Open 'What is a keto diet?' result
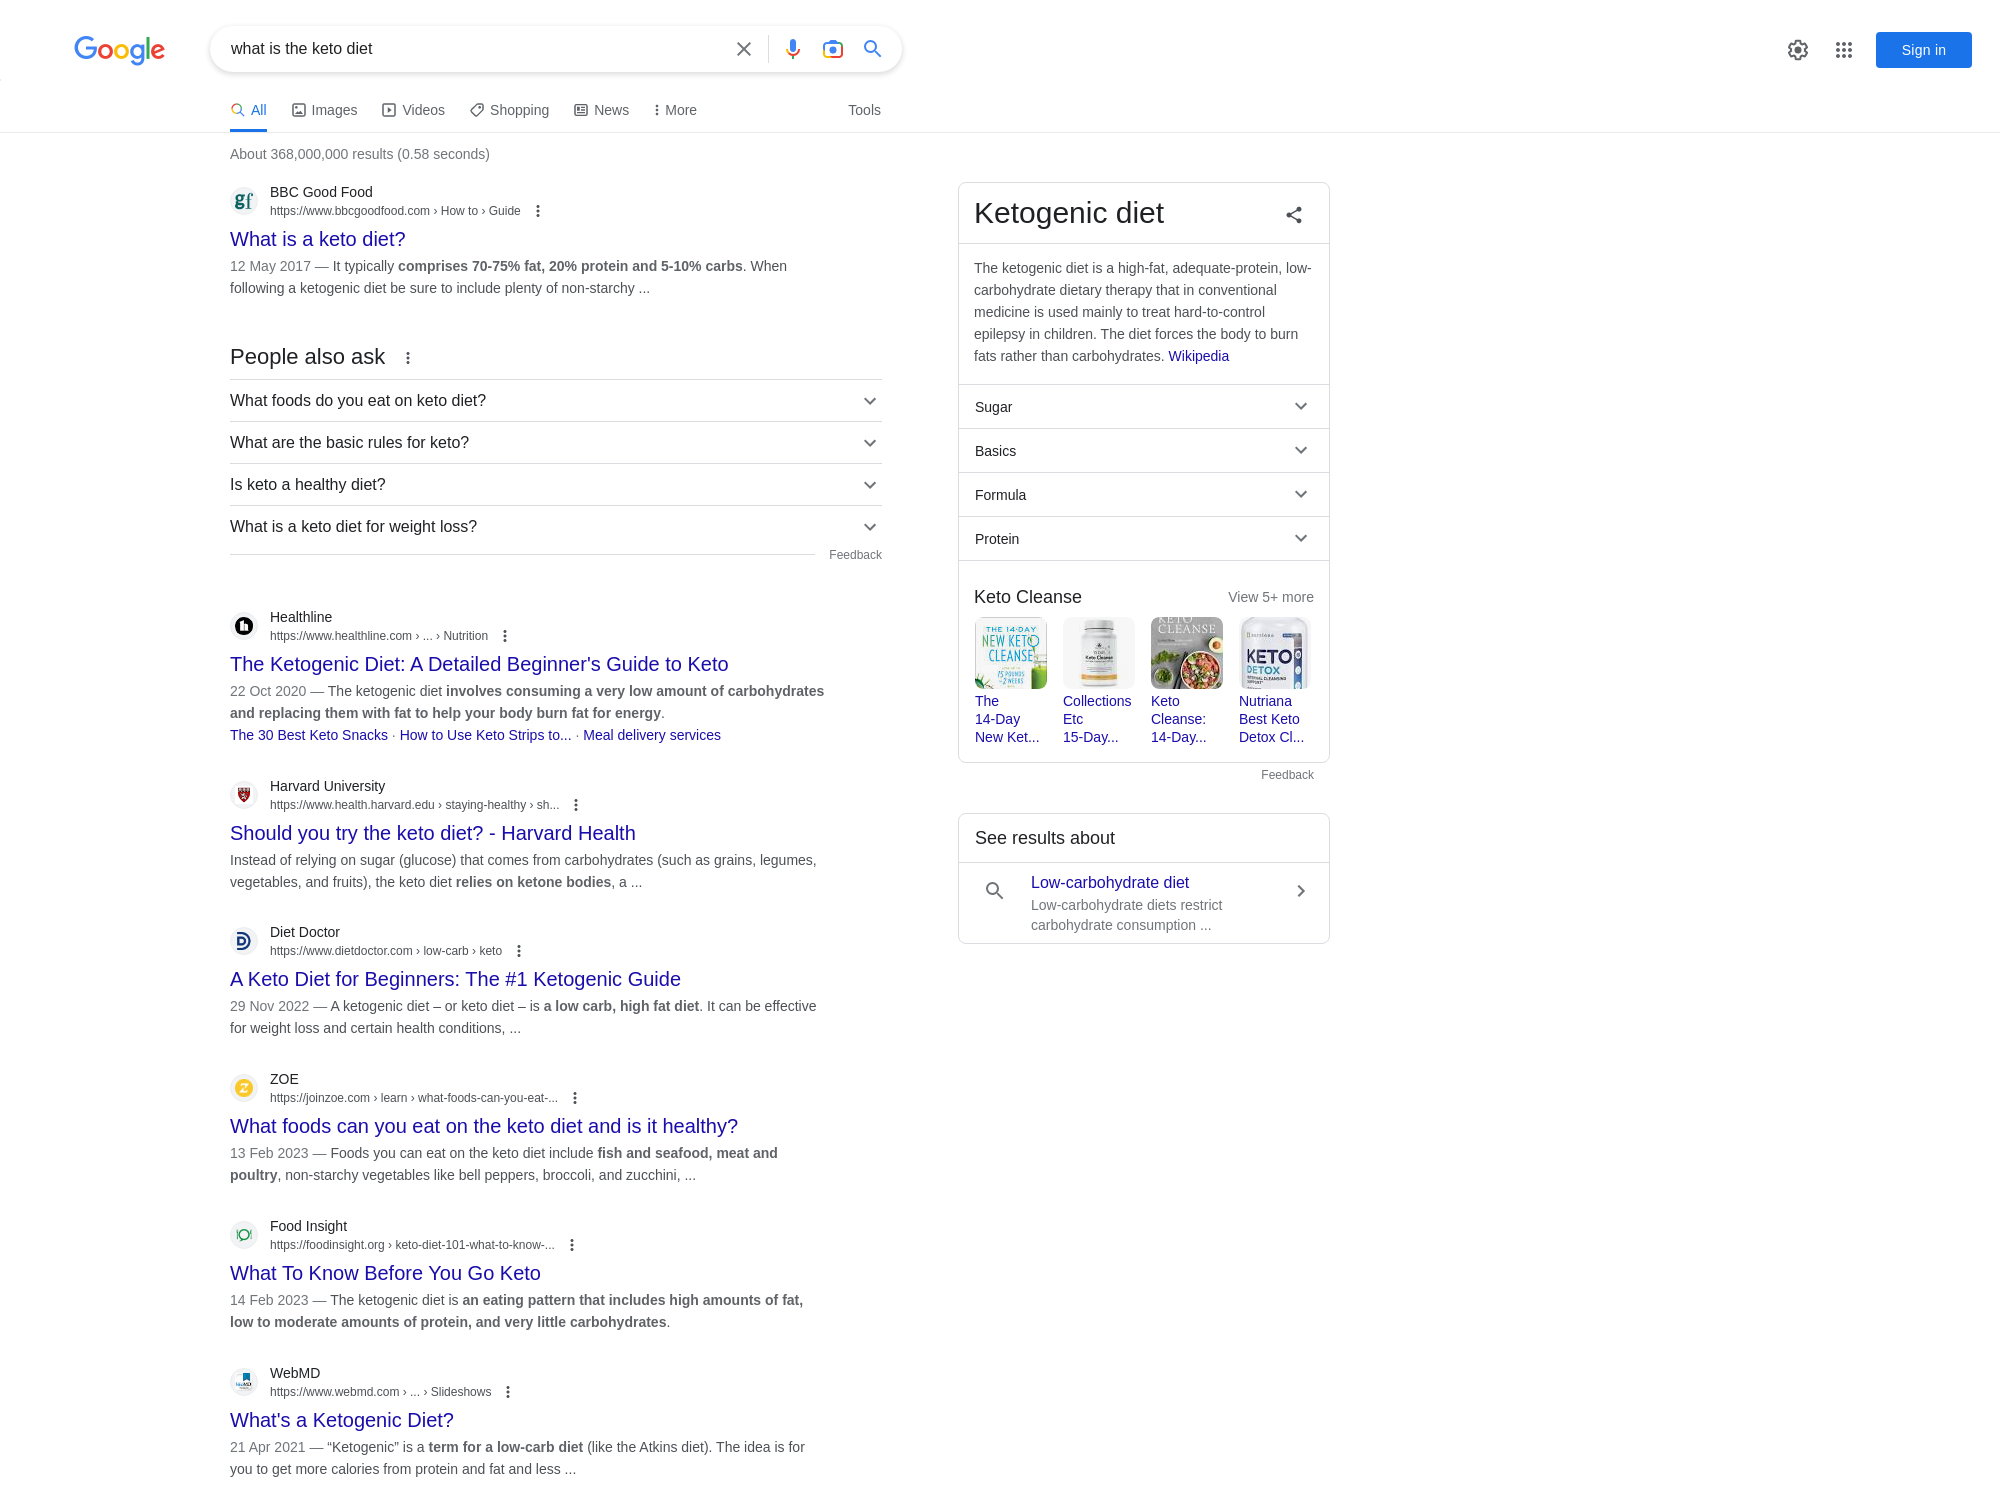 318,239
